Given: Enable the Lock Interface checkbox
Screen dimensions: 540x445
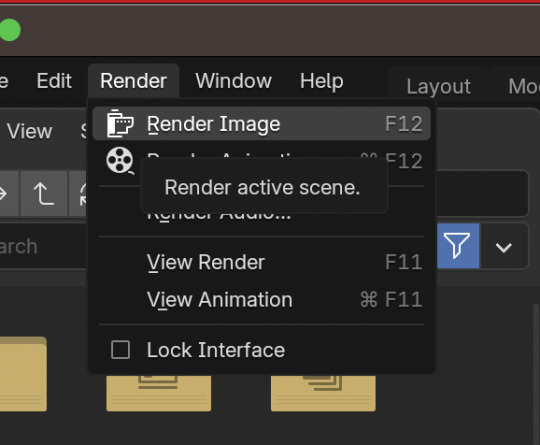Looking at the screenshot, I should pos(121,350).
